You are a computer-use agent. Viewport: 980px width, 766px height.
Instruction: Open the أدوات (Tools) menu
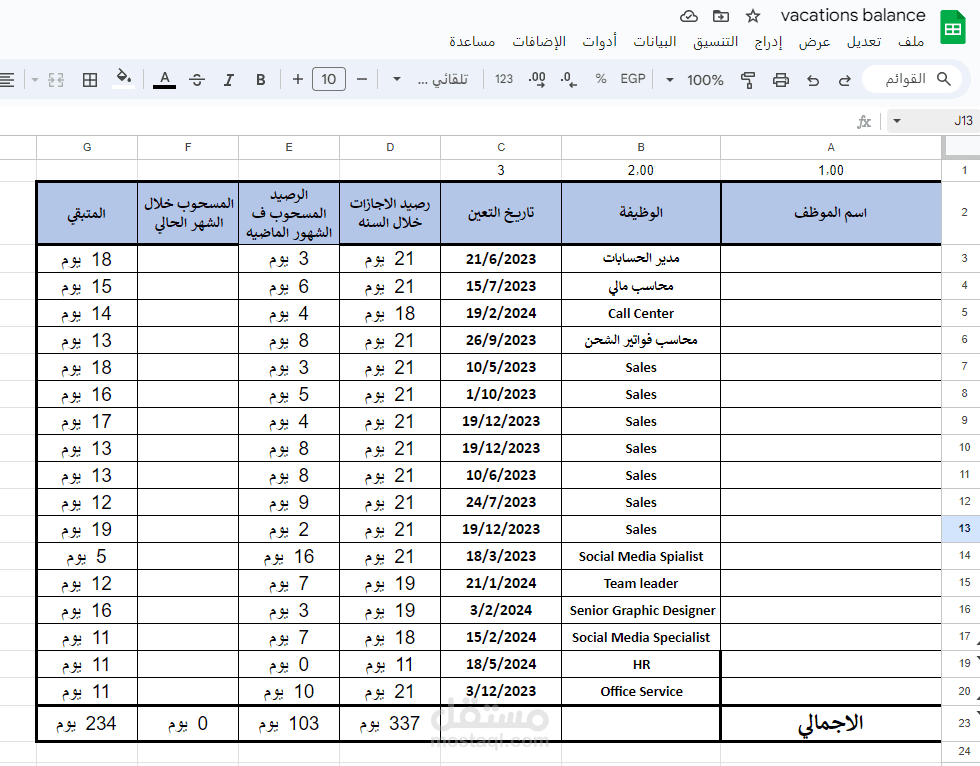tap(599, 42)
